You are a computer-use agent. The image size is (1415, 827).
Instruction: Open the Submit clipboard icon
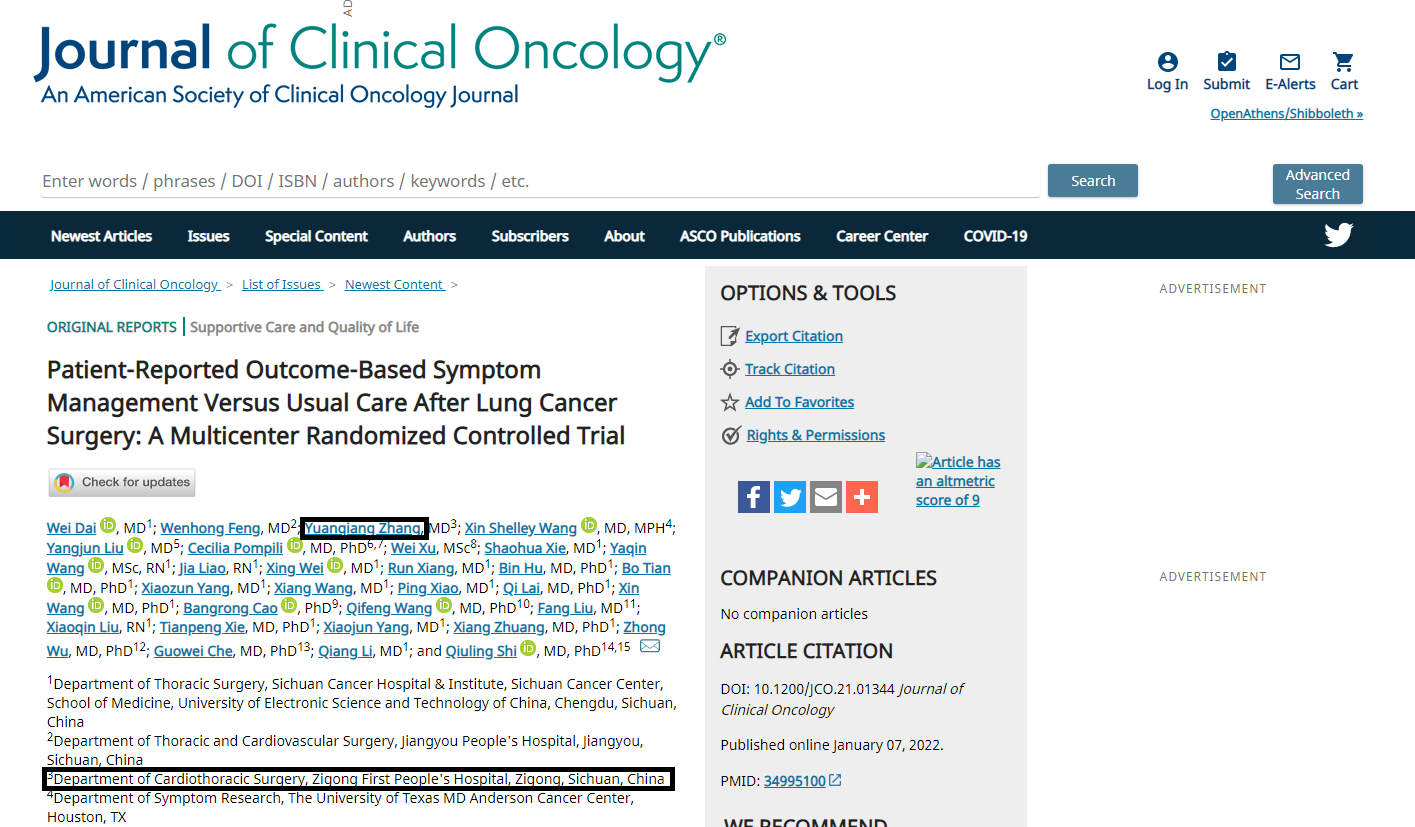tap(1226, 62)
